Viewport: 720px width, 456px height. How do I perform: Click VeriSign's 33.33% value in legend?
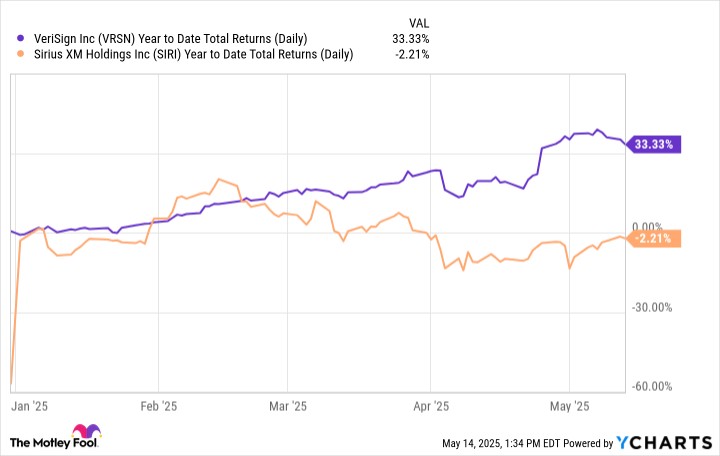(x=410, y=39)
